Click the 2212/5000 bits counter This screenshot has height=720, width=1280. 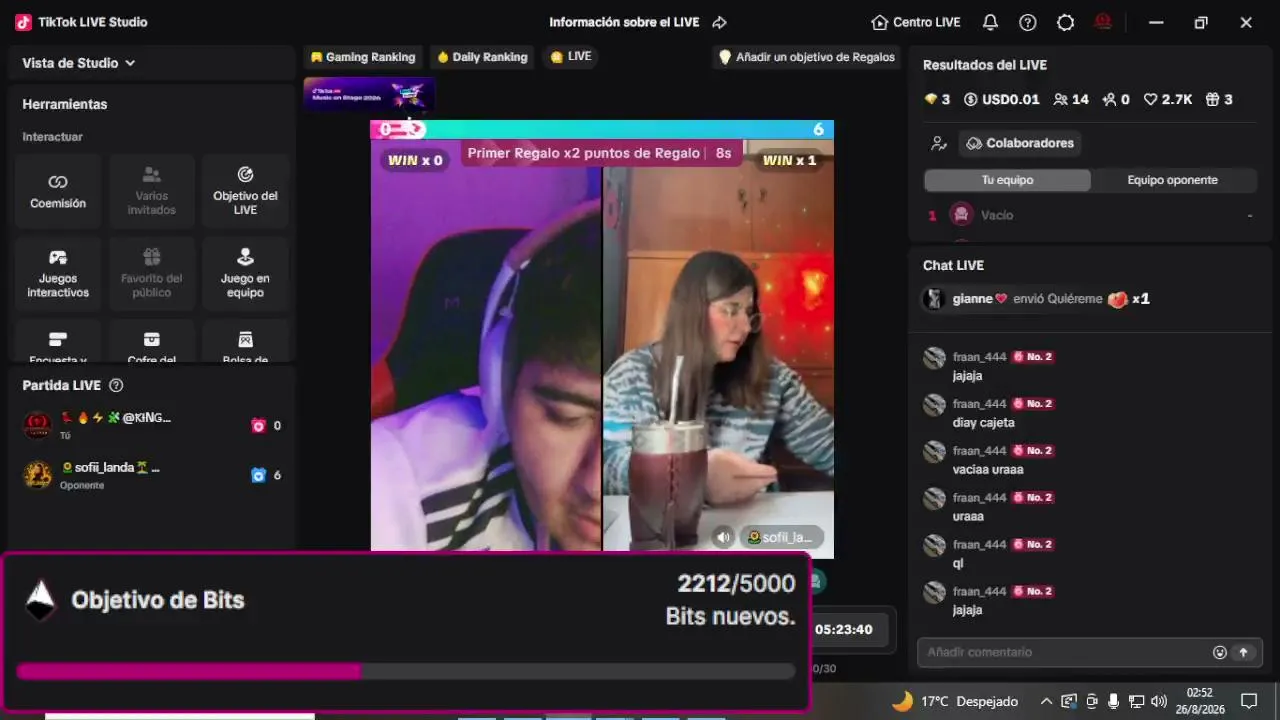(737, 584)
